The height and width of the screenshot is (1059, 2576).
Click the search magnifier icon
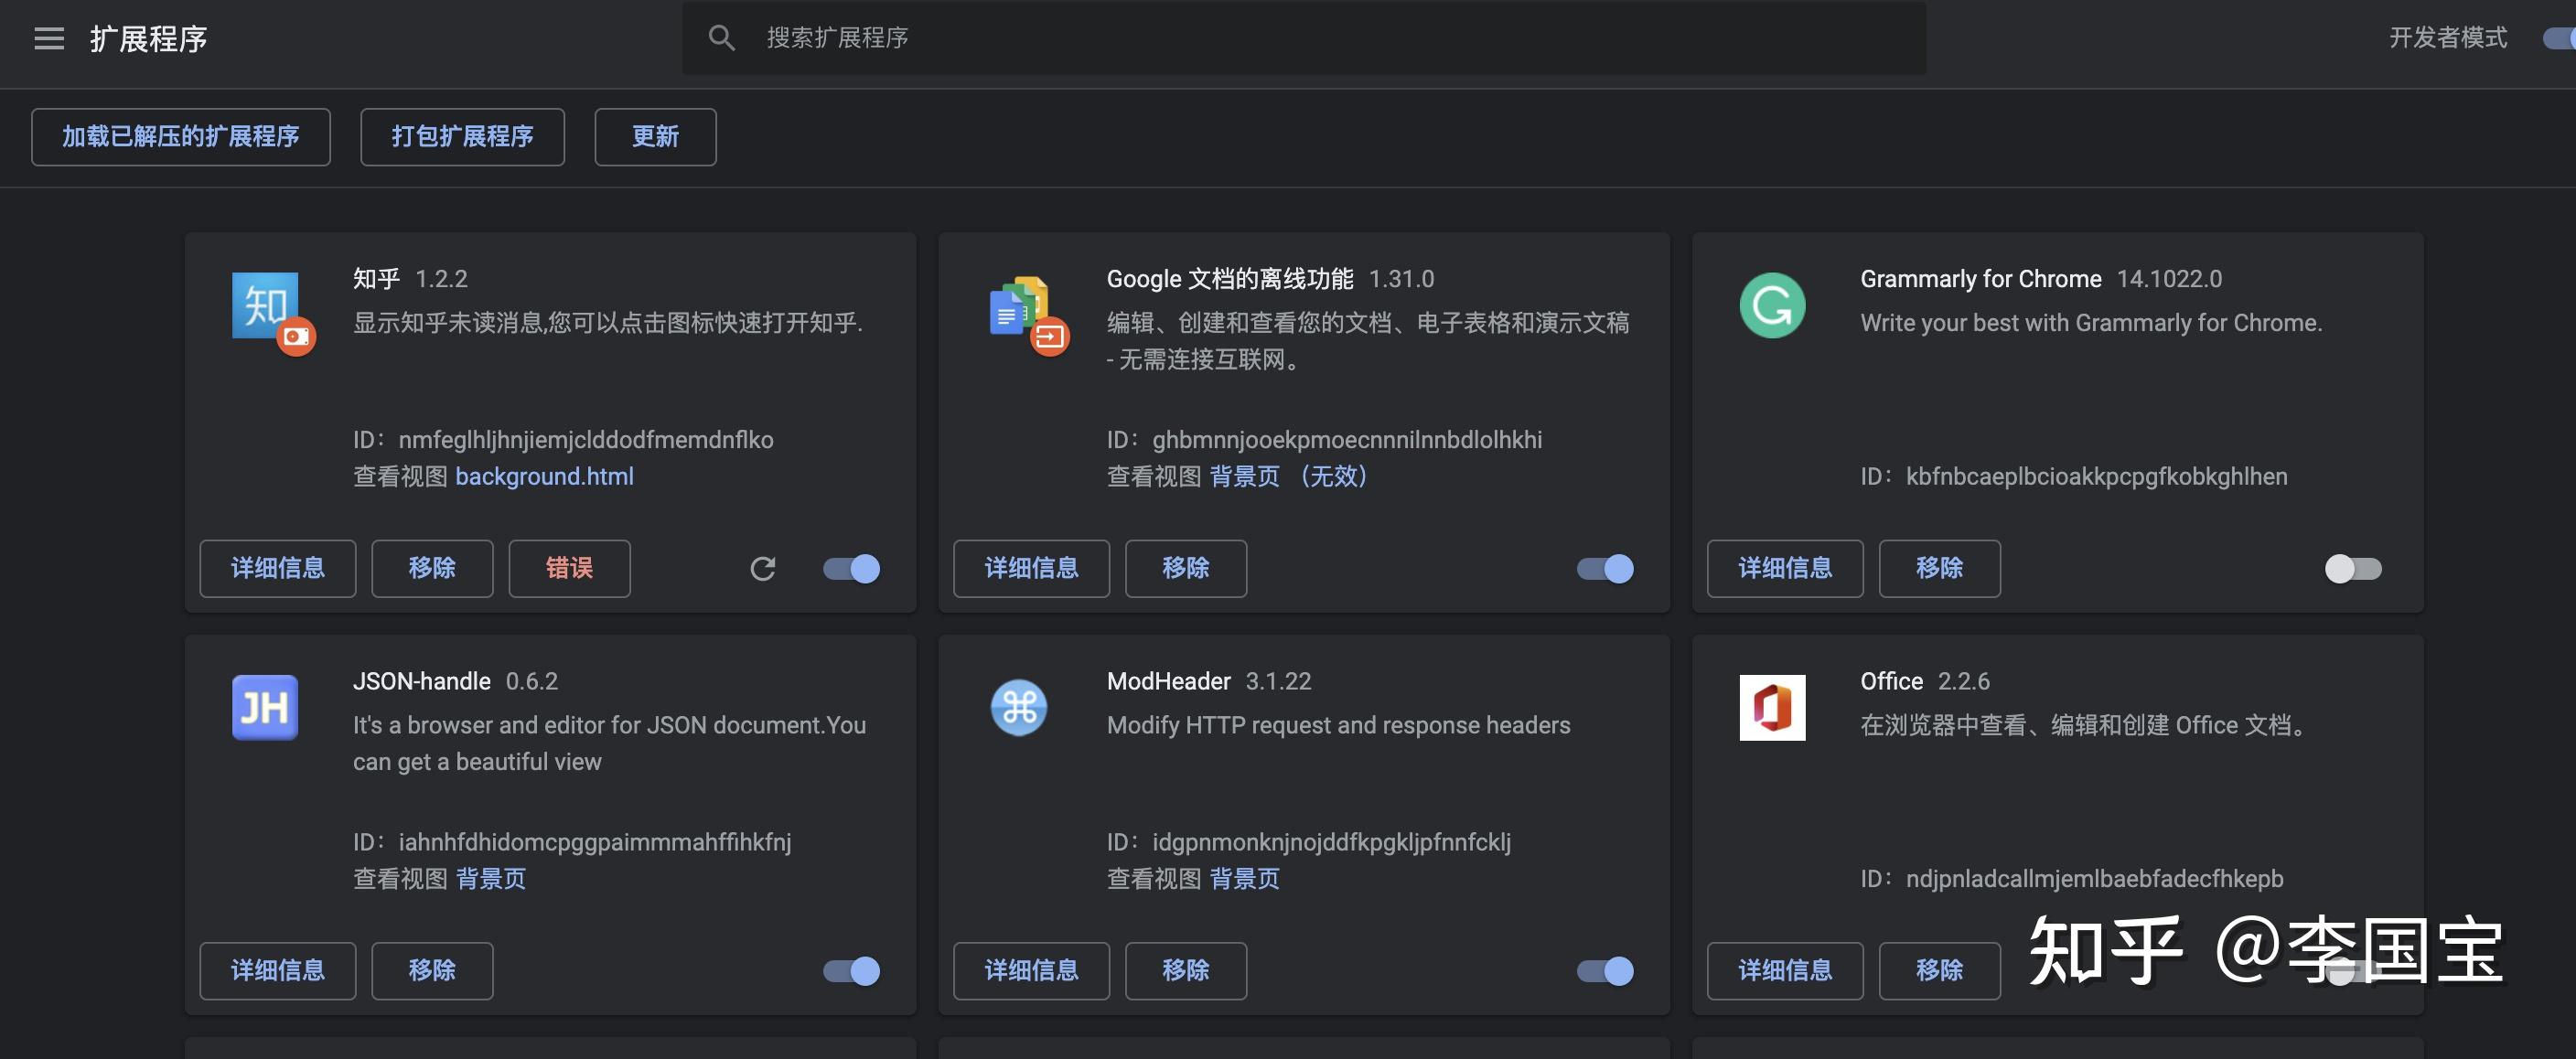coord(722,38)
